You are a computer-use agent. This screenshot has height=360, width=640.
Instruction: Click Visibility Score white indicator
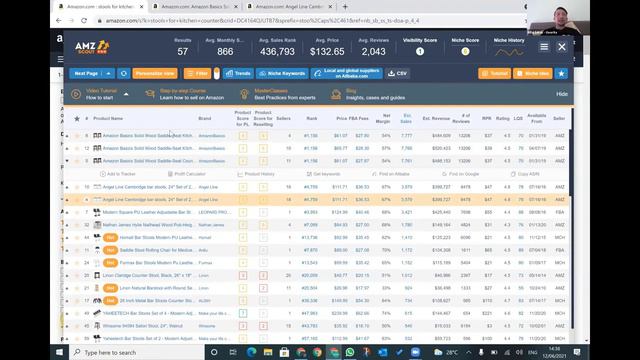pos(420,51)
